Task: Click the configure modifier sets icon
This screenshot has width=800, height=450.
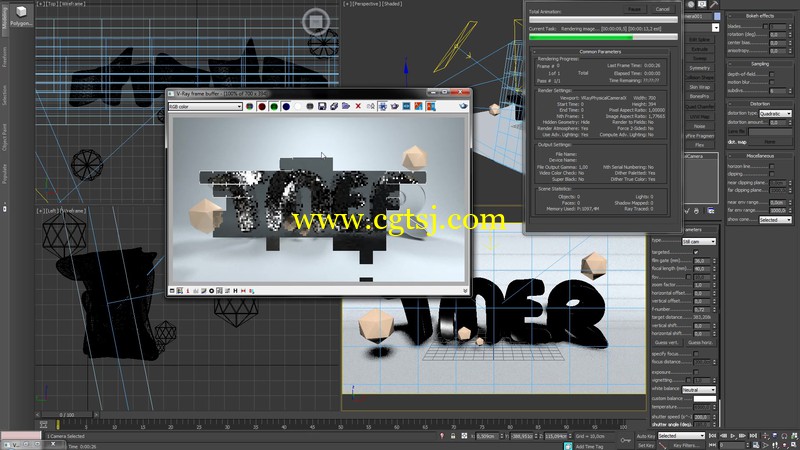Action: pyautogui.click(x=711, y=211)
